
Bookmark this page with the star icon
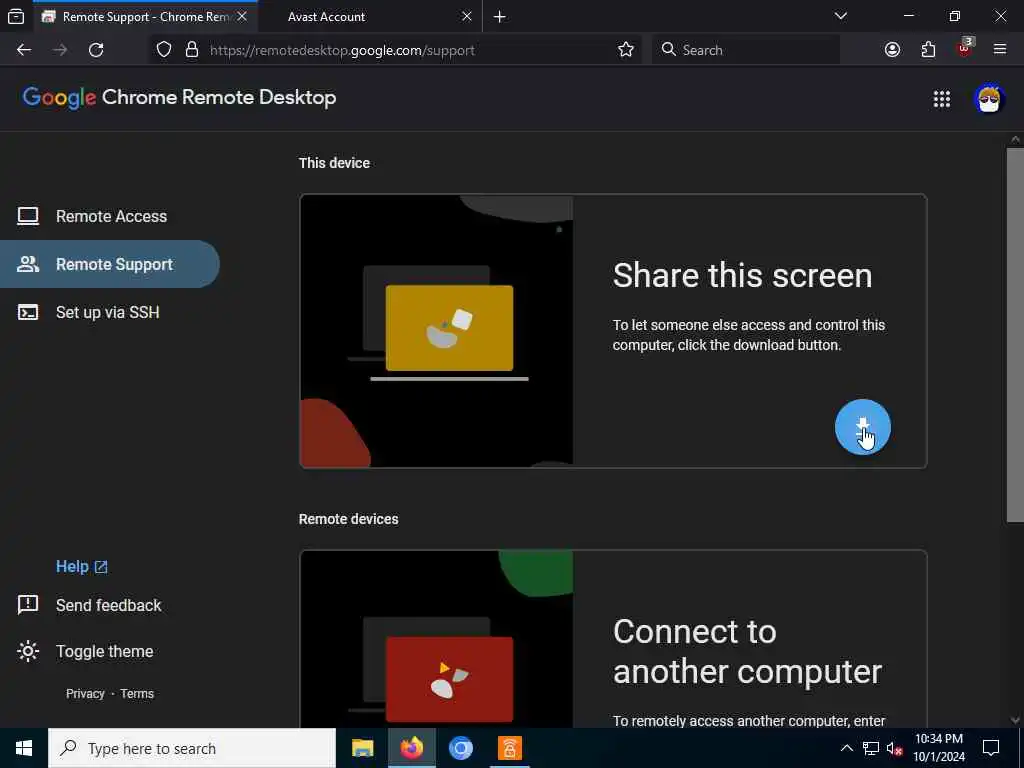point(626,50)
